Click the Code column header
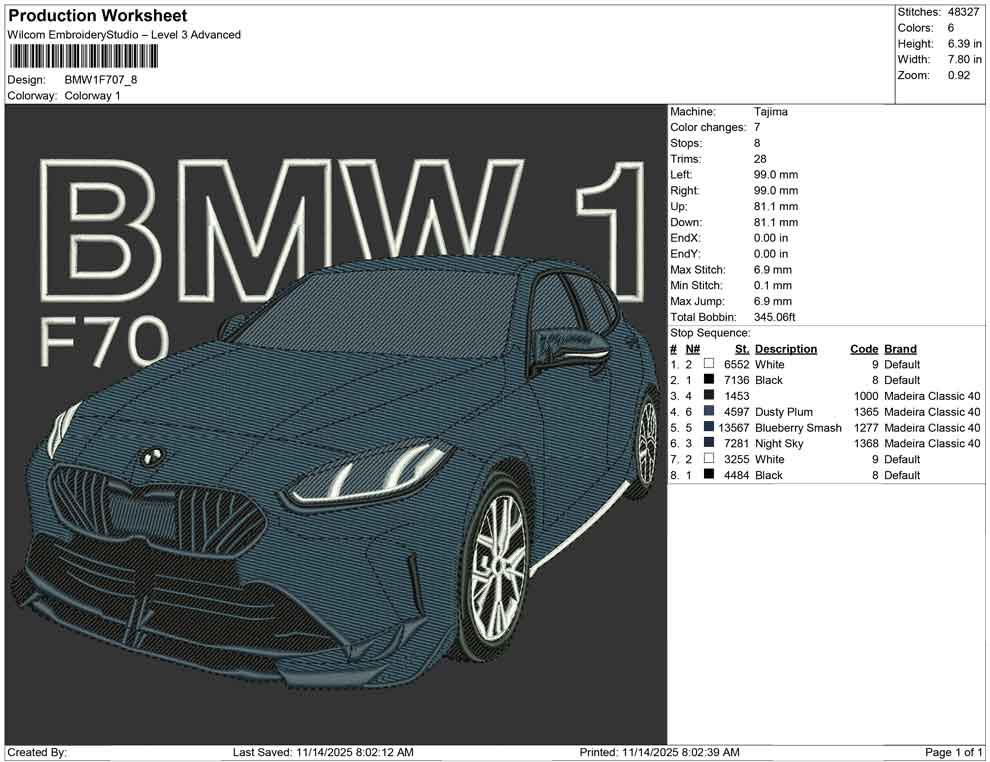Viewport: 990px width, 762px height. pos(863,348)
